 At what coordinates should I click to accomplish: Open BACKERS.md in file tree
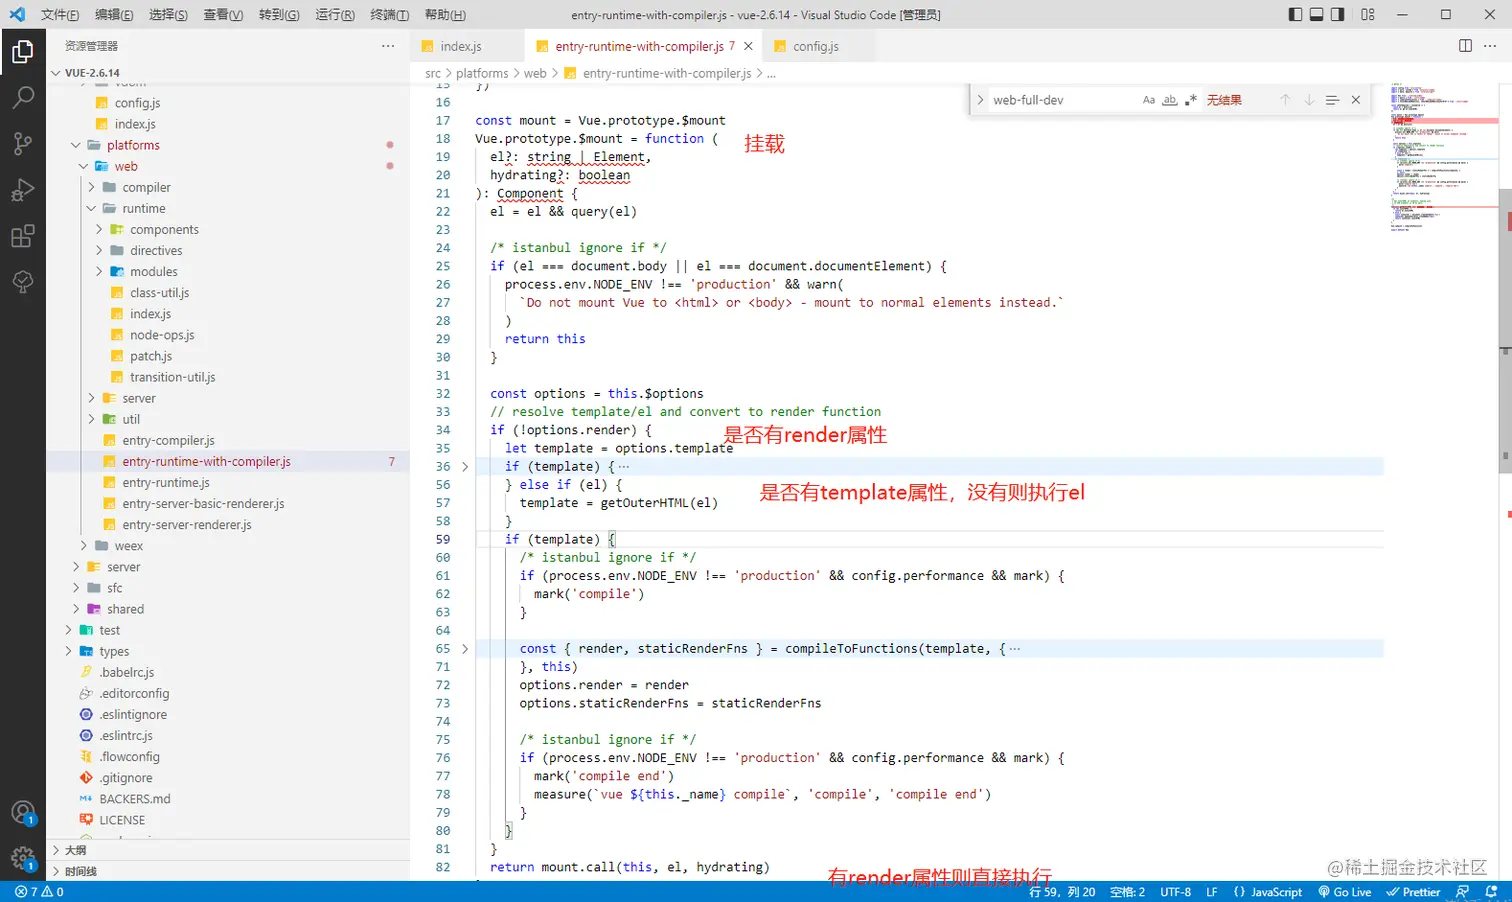pos(135,799)
